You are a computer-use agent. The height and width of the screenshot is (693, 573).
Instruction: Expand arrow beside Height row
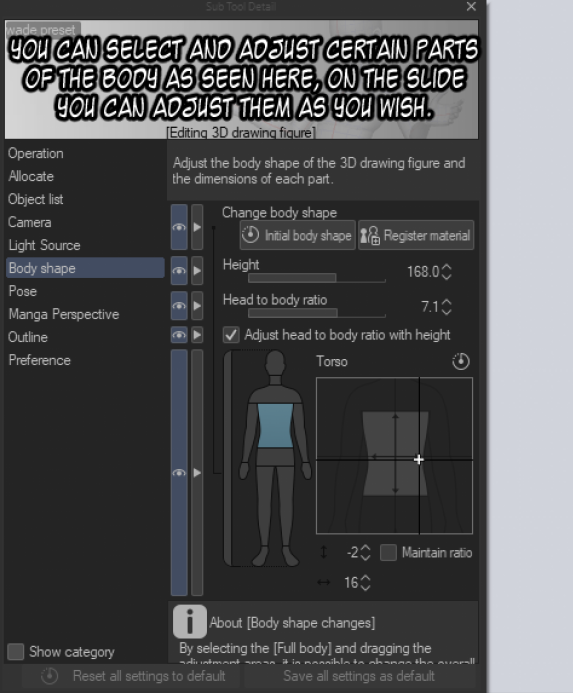click(197, 270)
